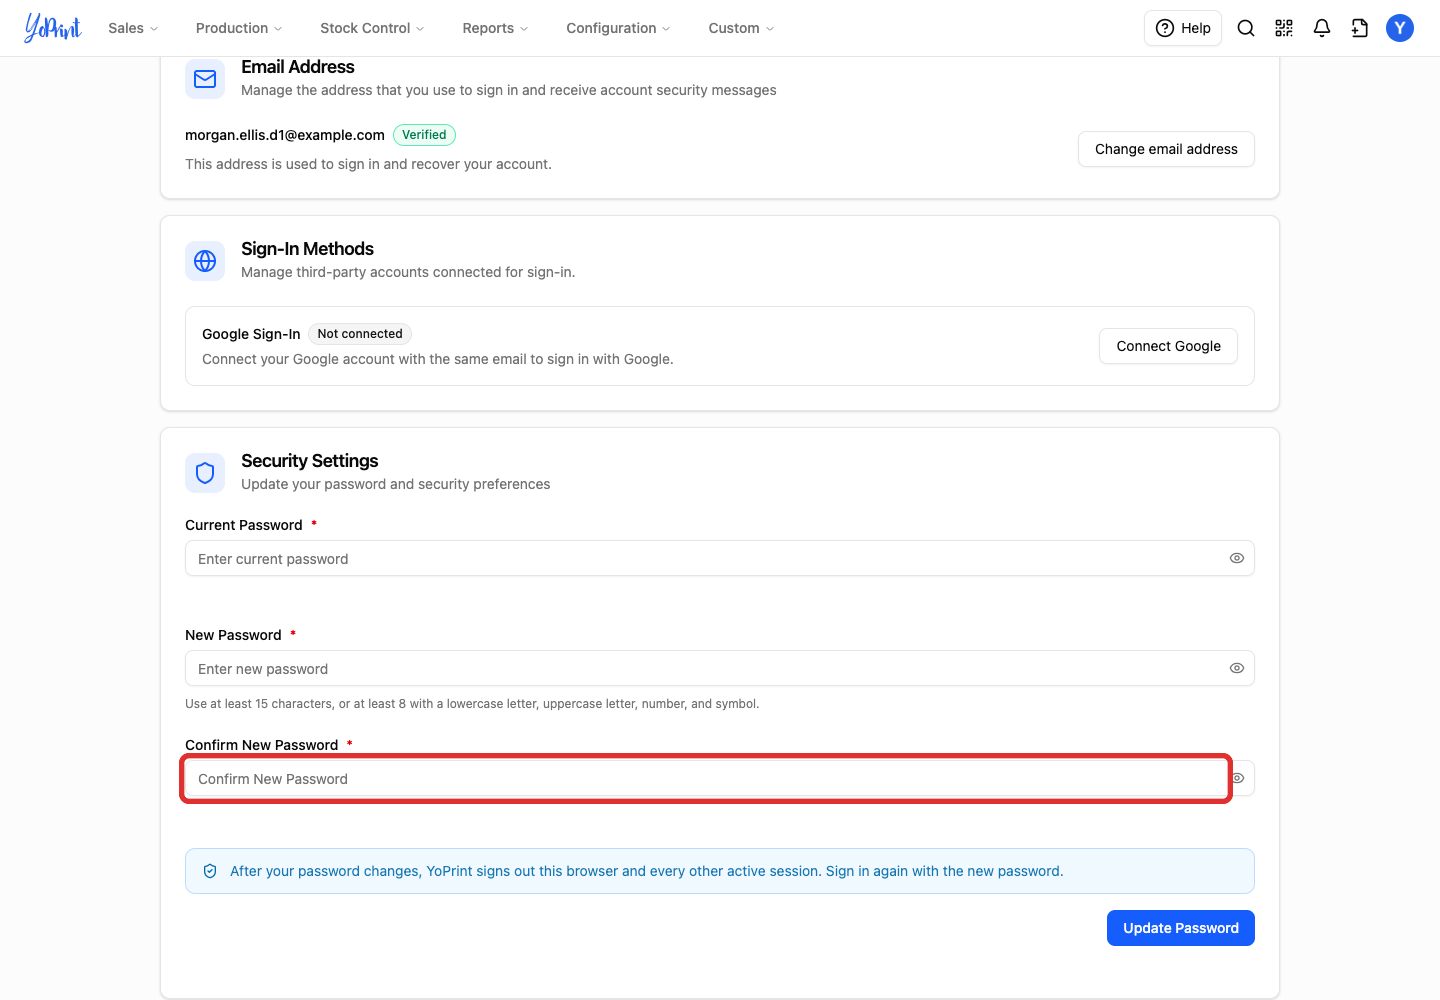The image size is (1440, 1000).
Task: Click the Google Sign-In label
Action: pyautogui.click(x=251, y=334)
